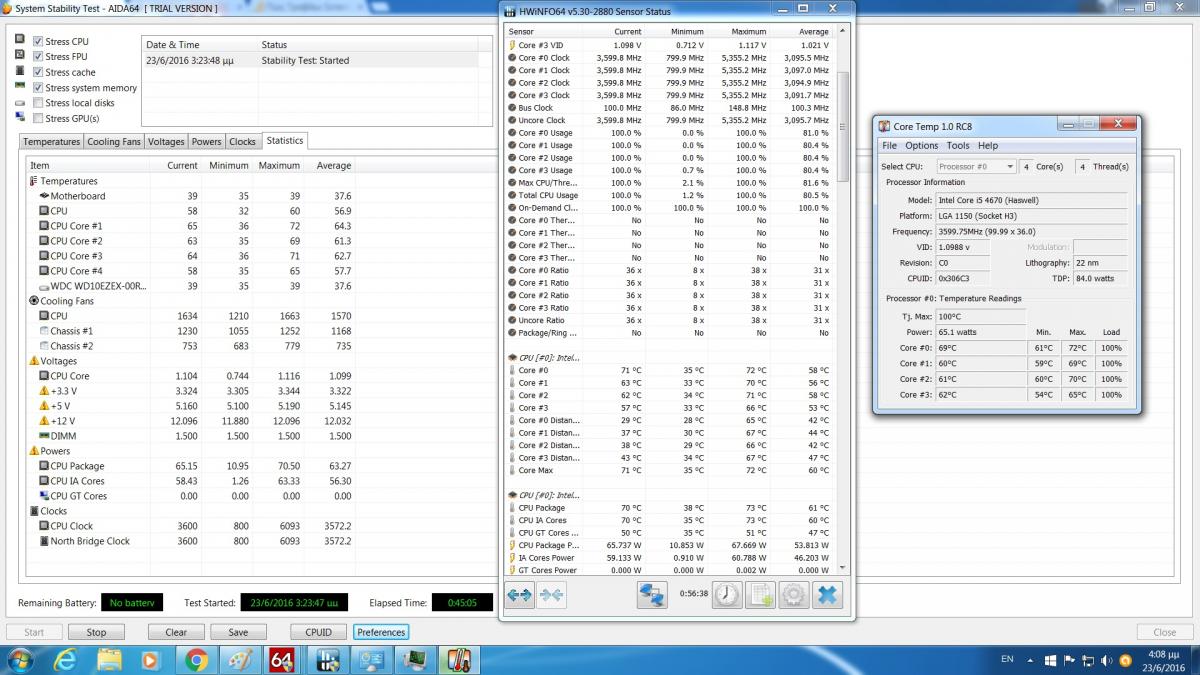Enable Stress GPU(s) checkbox

38,118
